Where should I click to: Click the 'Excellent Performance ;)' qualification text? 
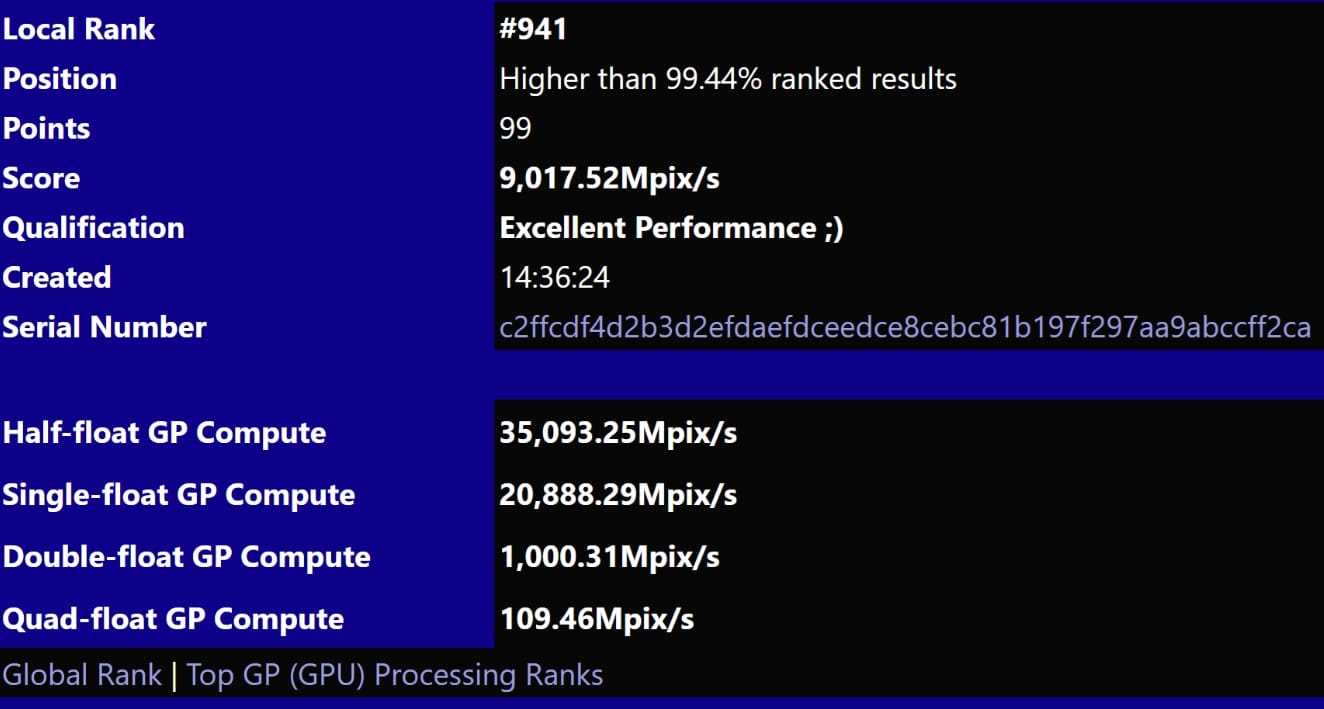coord(671,228)
